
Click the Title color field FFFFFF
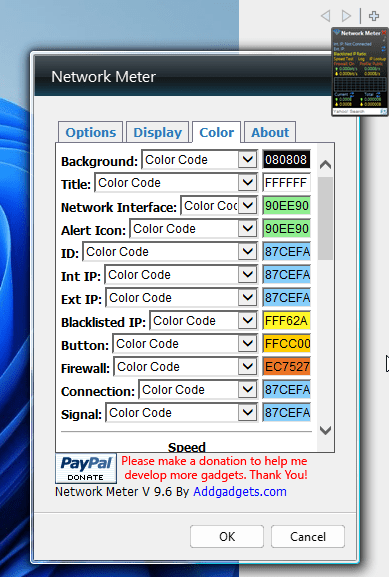pos(286,183)
